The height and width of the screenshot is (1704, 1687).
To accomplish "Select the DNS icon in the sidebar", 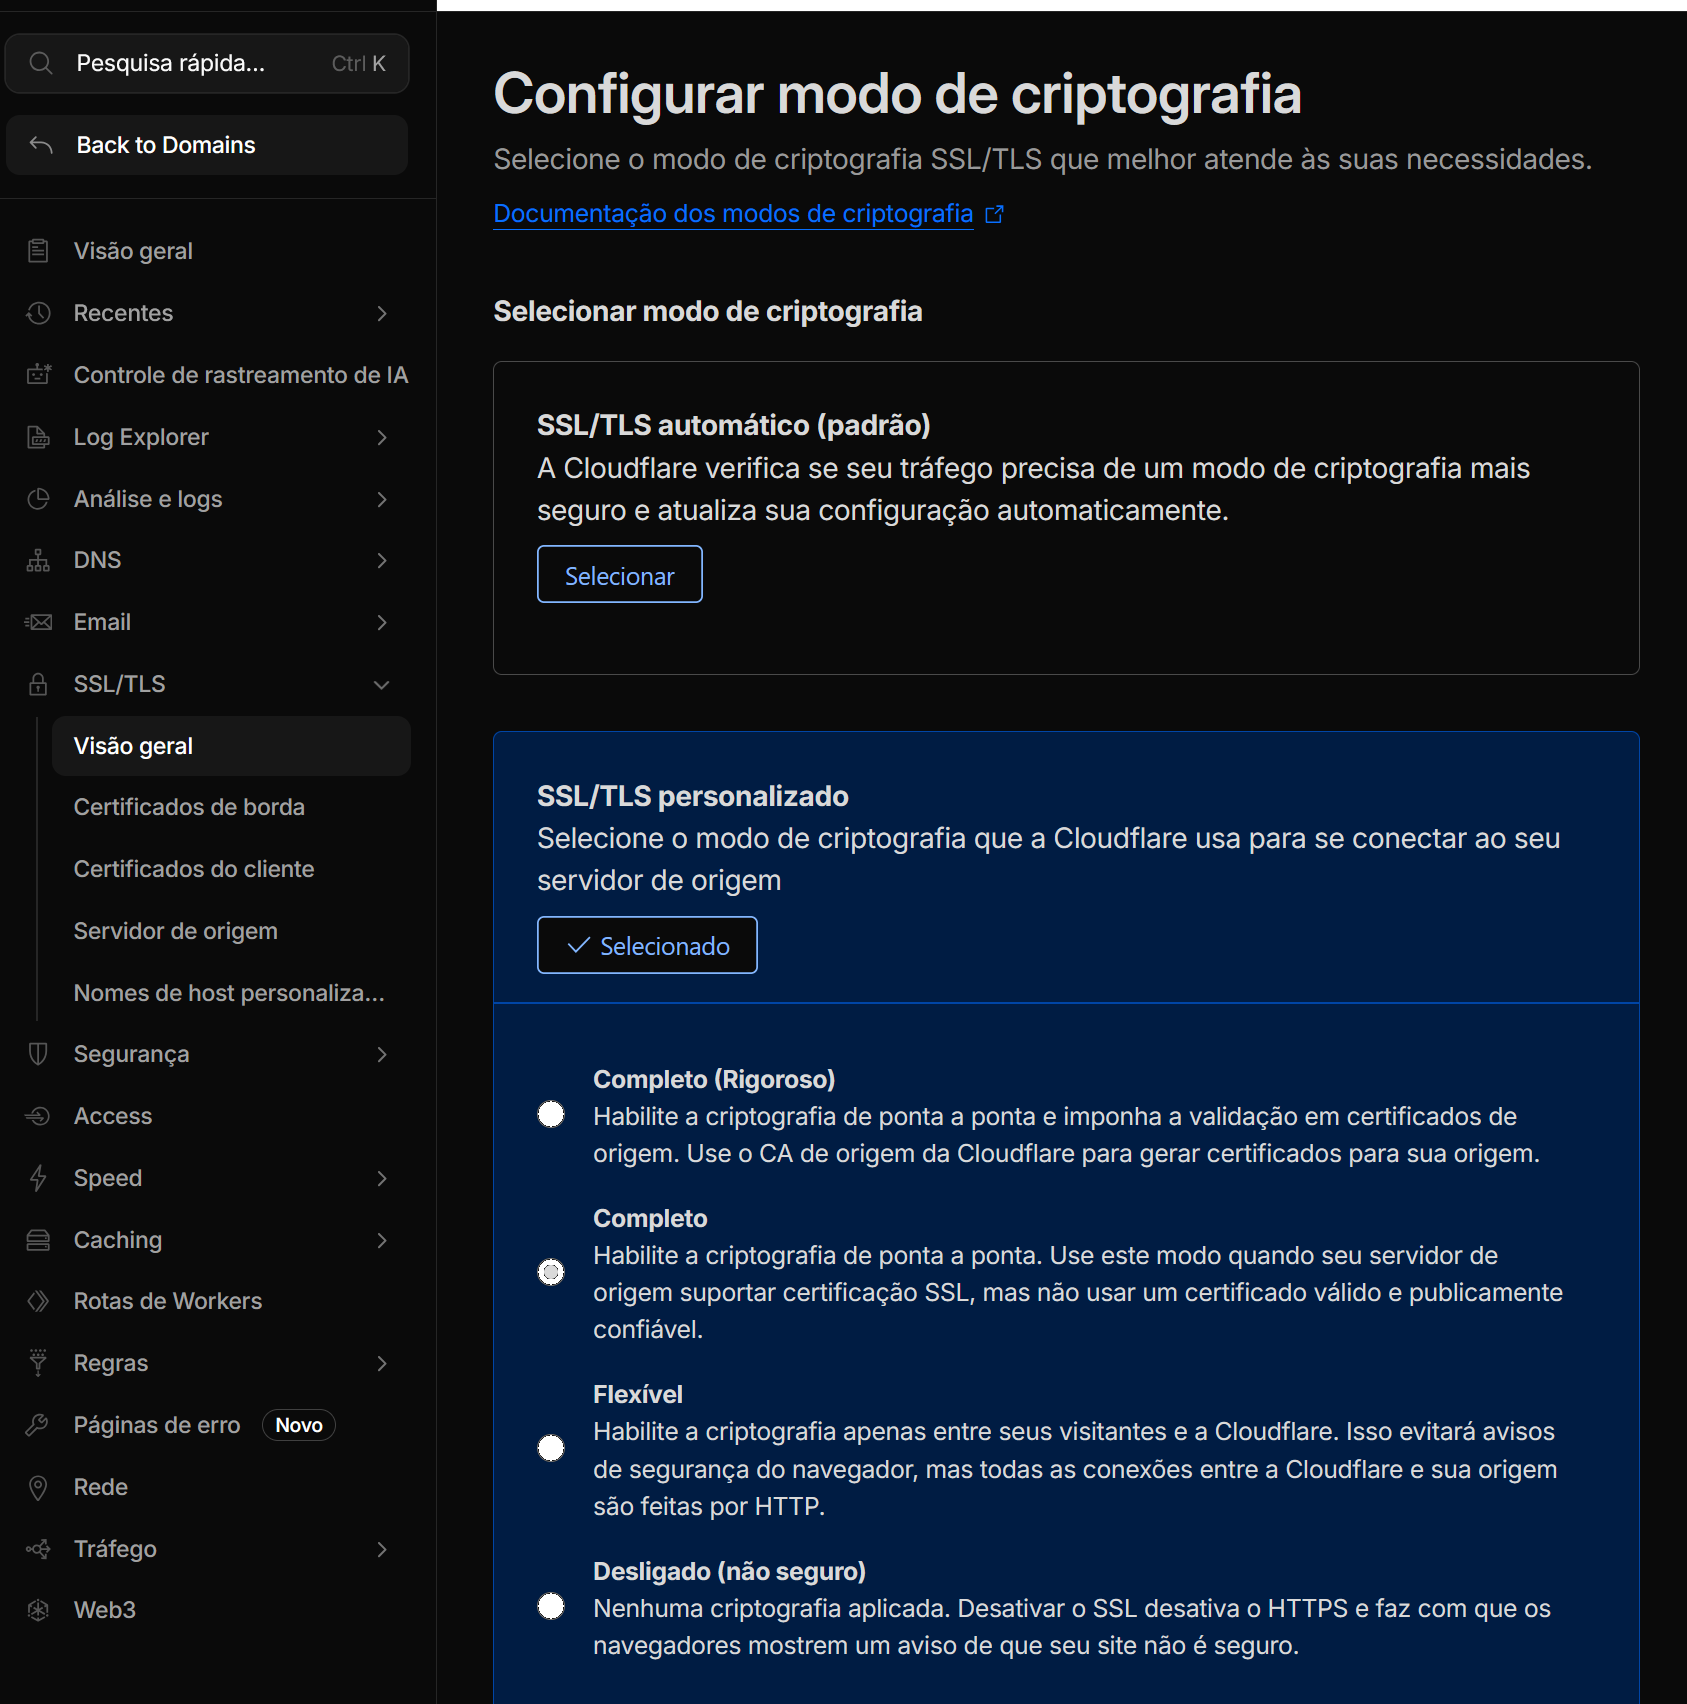I will [x=37, y=560].
